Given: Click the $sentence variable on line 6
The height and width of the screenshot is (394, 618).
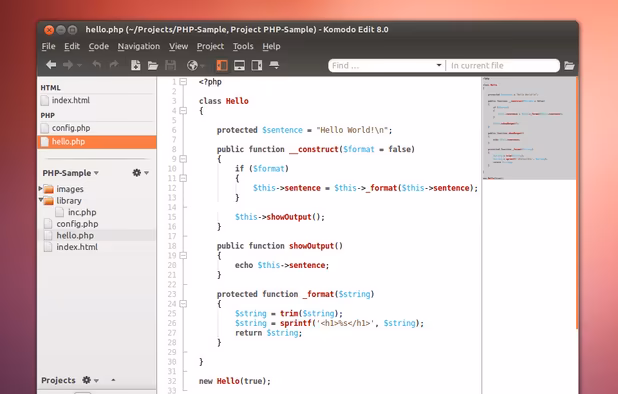Looking at the screenshot, I should [282, 130].
